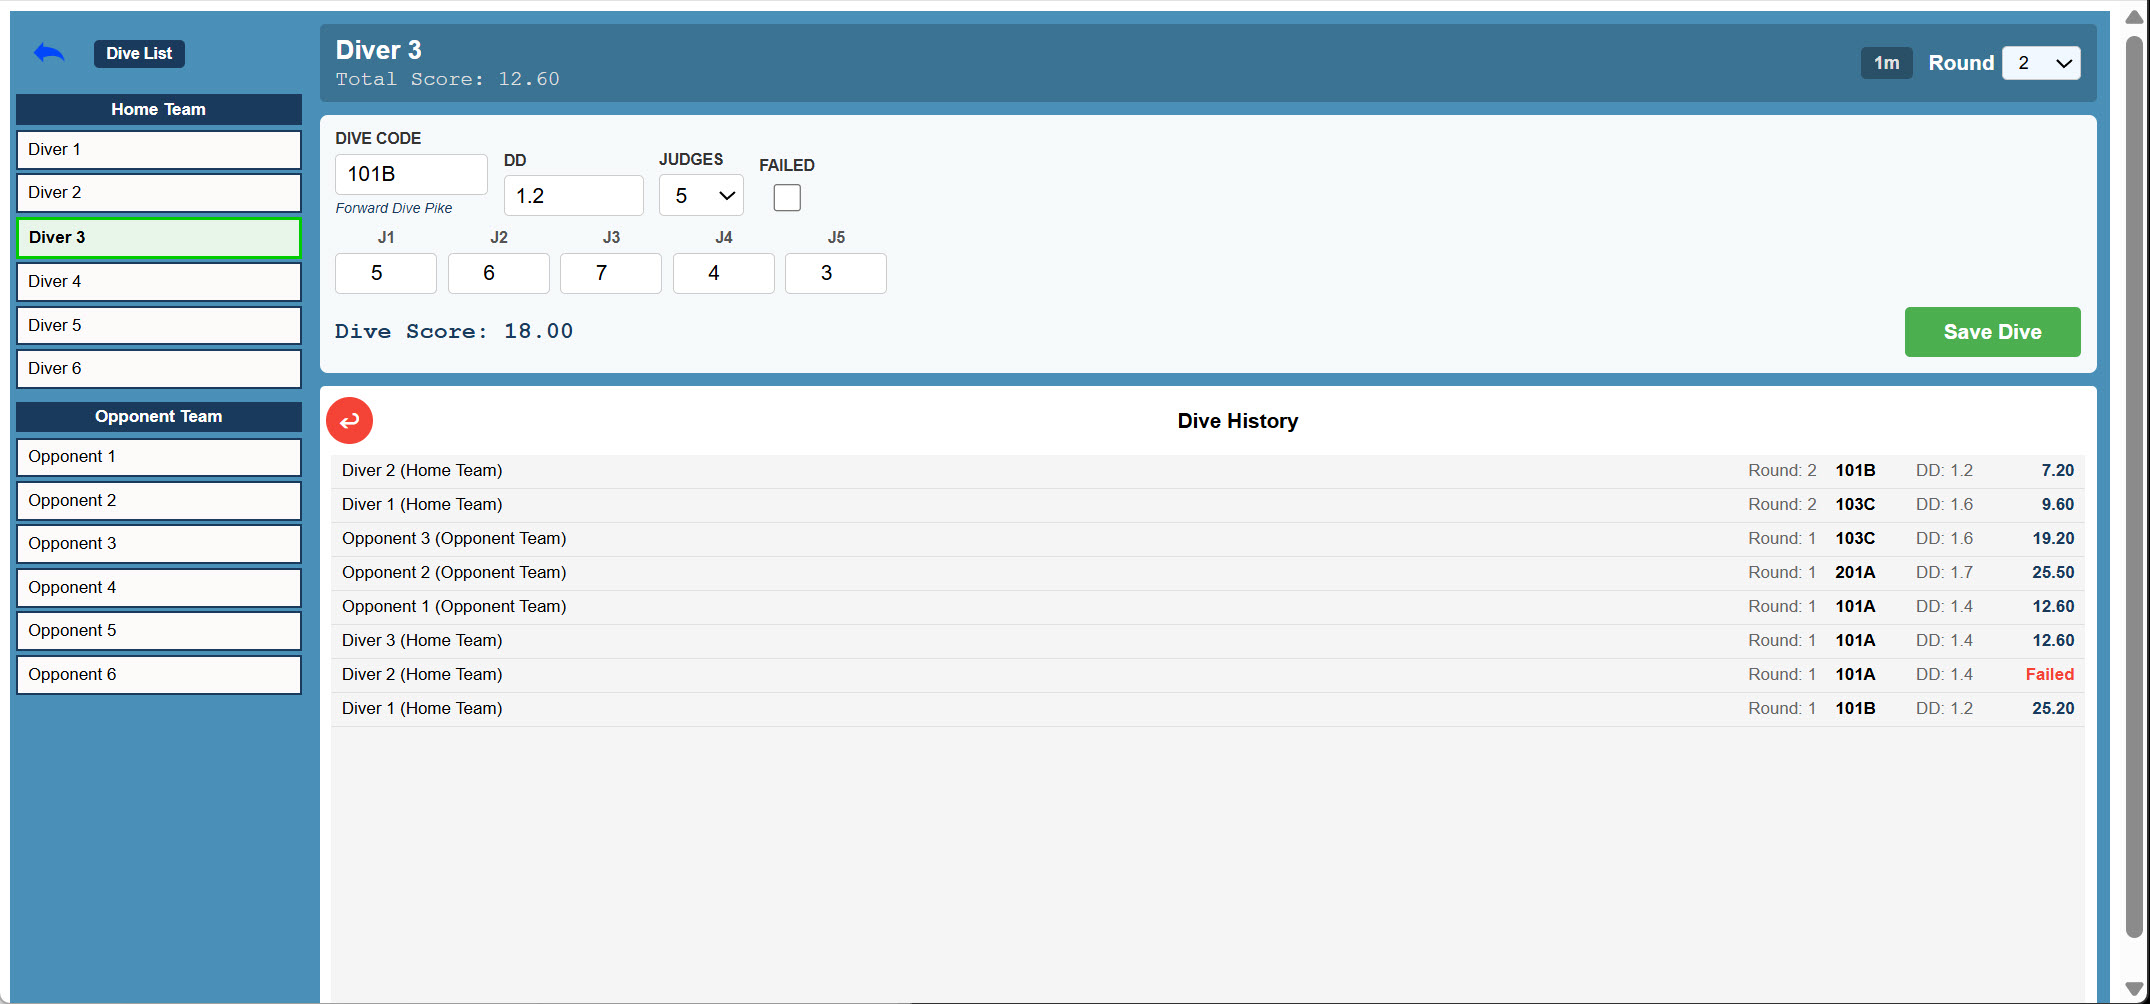Screen dimensions: 2150x1004
Task: Click the J5 score field
Action: point(836,273)
